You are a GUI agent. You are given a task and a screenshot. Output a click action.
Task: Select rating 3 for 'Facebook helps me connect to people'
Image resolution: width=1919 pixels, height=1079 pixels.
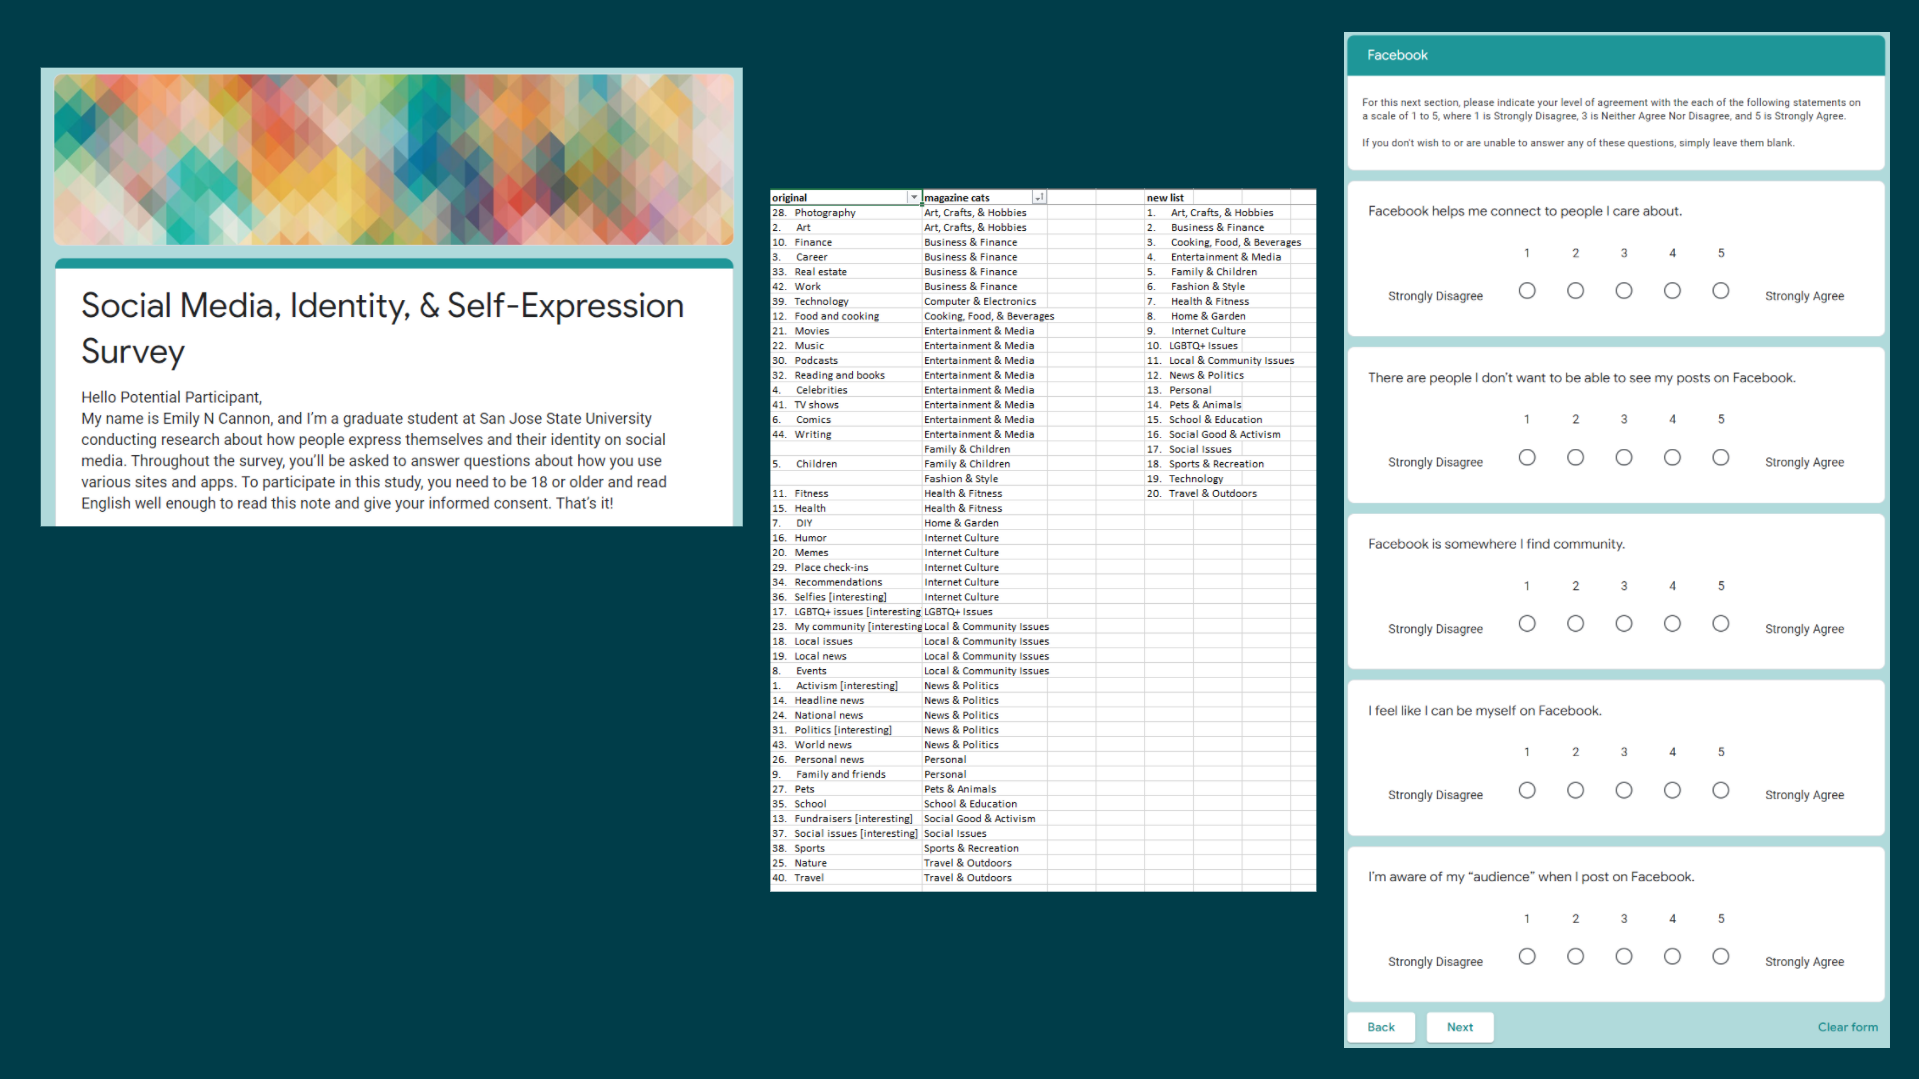coord(1624,291)
